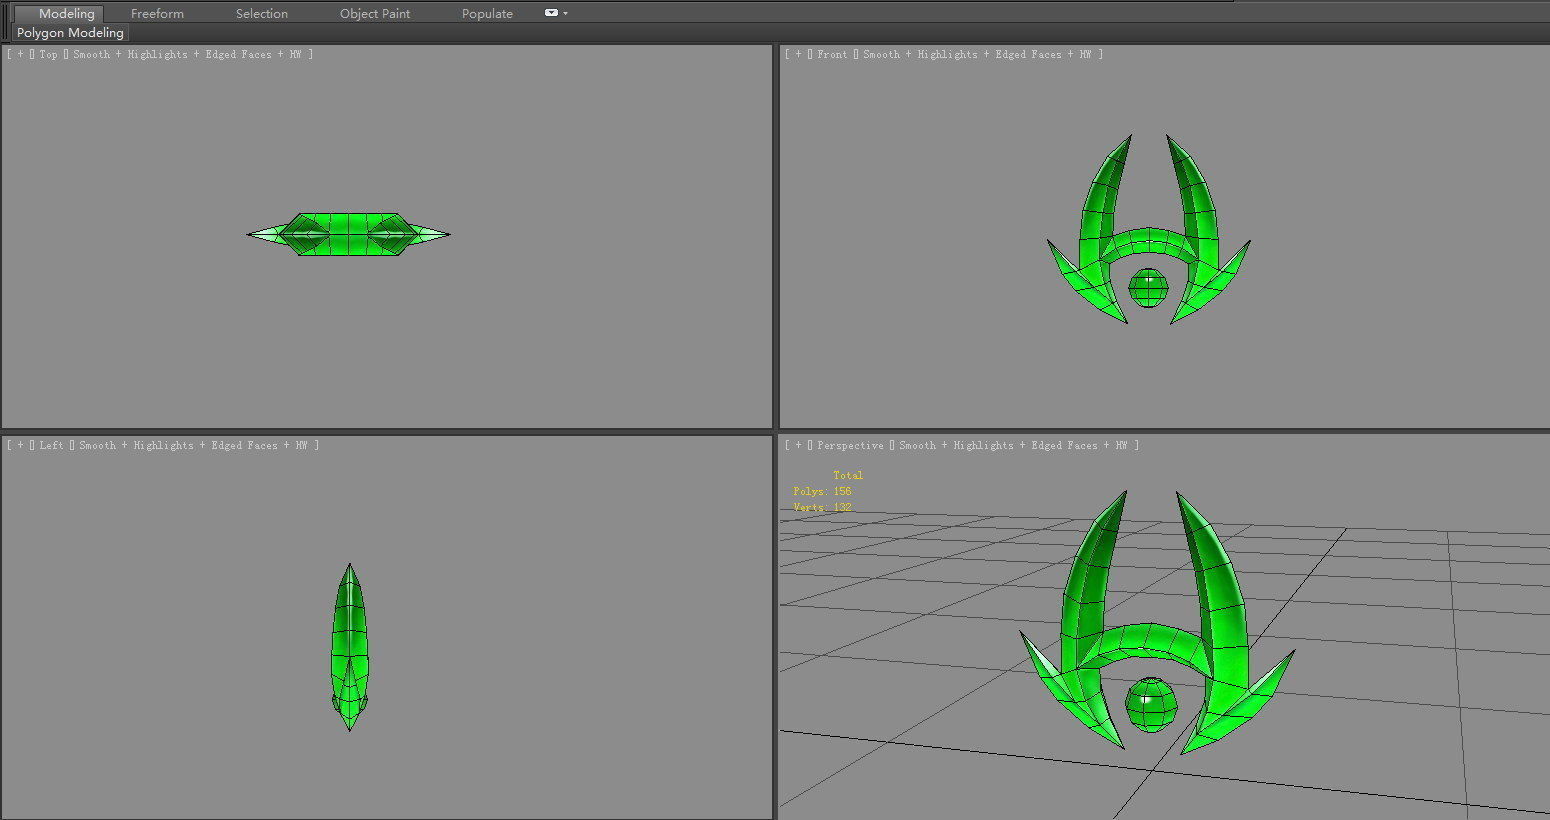Image resolution: width=1550 pixels, height=820 pixels.
Task: Click the Front viewport view label
Action: 832,55
